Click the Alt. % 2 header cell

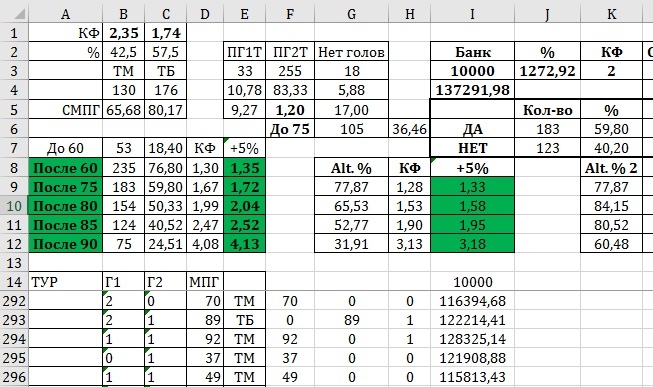tap(611, 167)
